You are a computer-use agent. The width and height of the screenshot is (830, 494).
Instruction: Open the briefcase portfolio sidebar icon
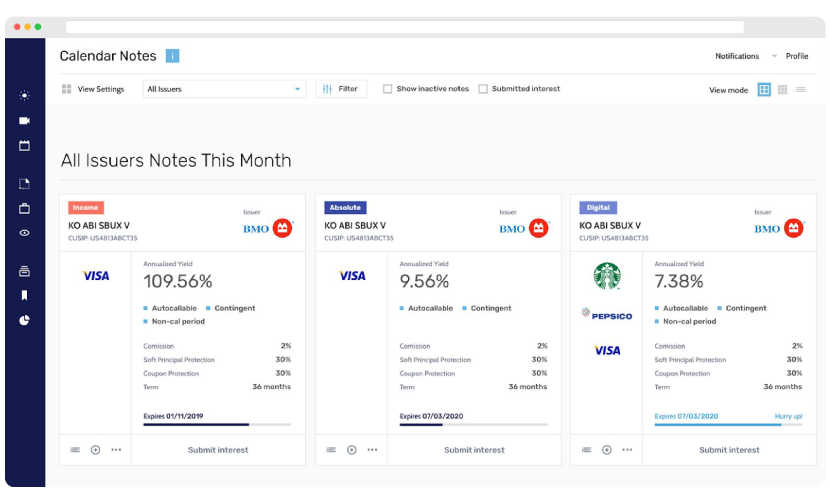tap(24, 208)
